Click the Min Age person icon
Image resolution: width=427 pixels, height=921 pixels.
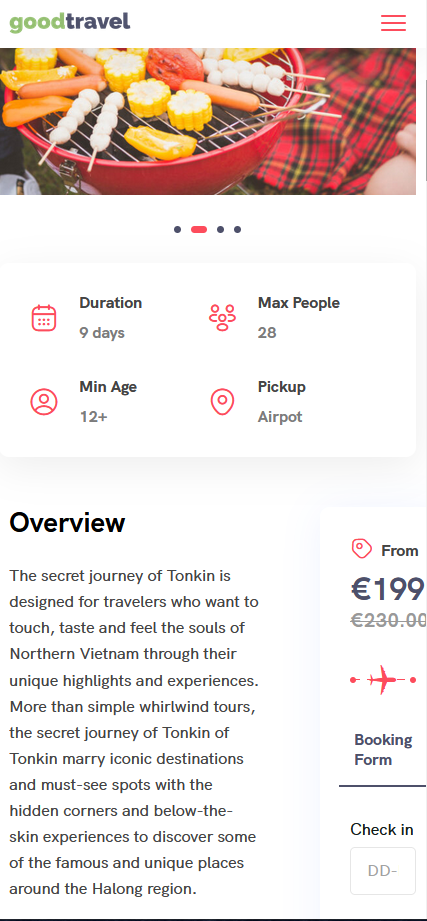pyautogui.click(x=43, y=402)
